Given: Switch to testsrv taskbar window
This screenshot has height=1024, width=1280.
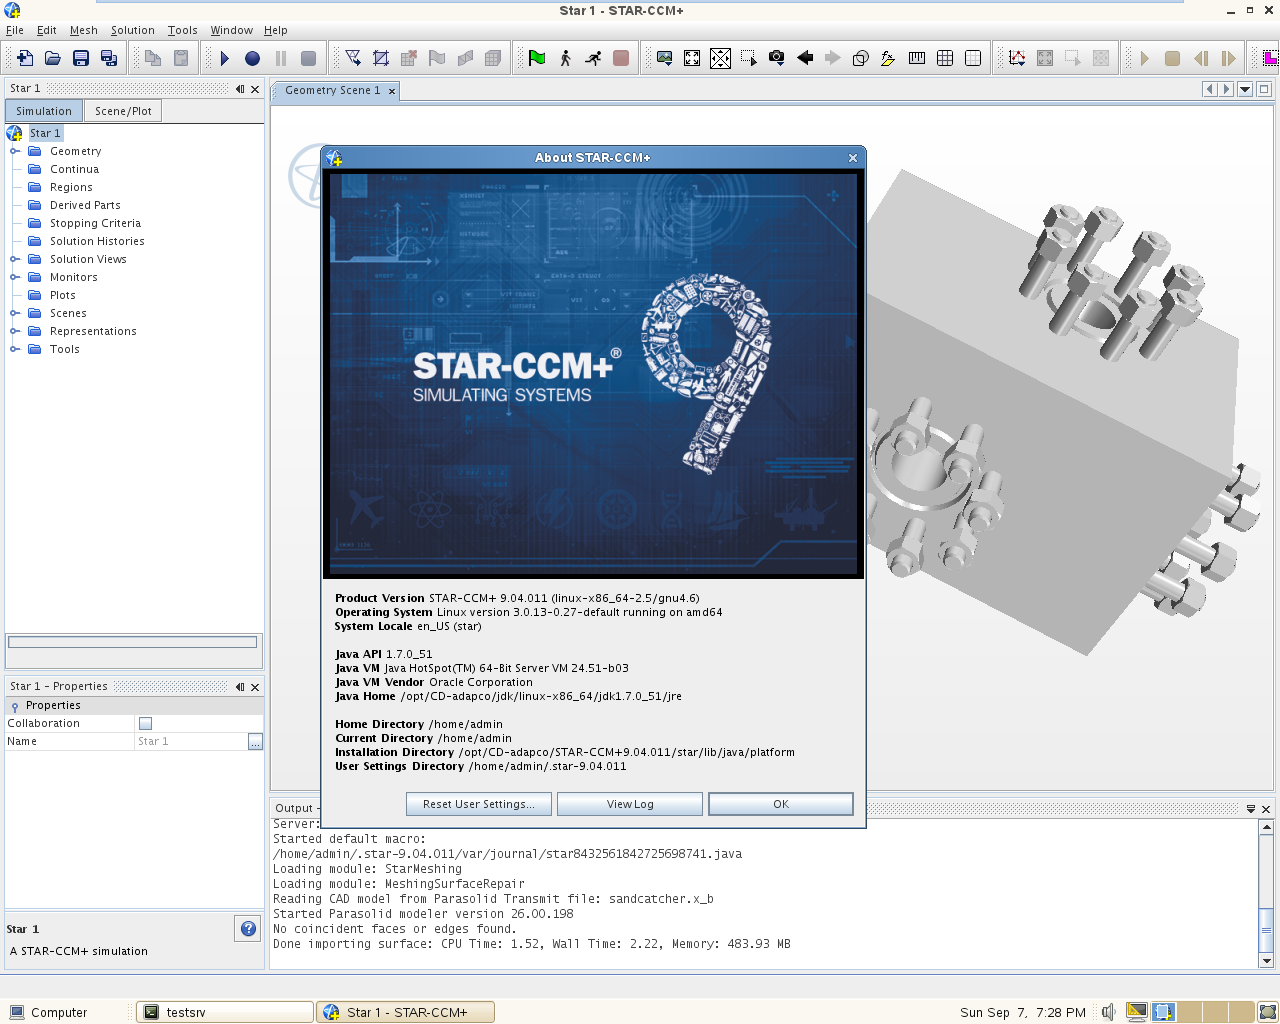Looking at the screenshot, I should [x=225, y=1012].
